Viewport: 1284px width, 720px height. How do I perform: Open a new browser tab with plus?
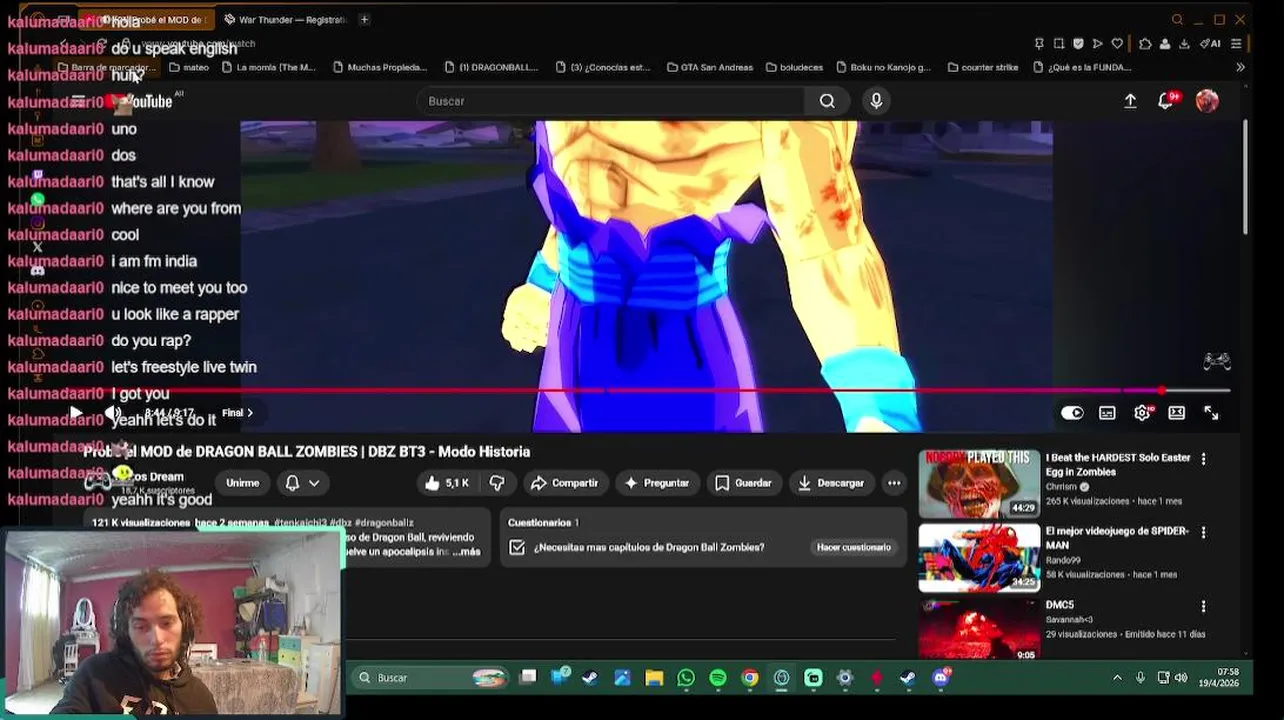364,19
